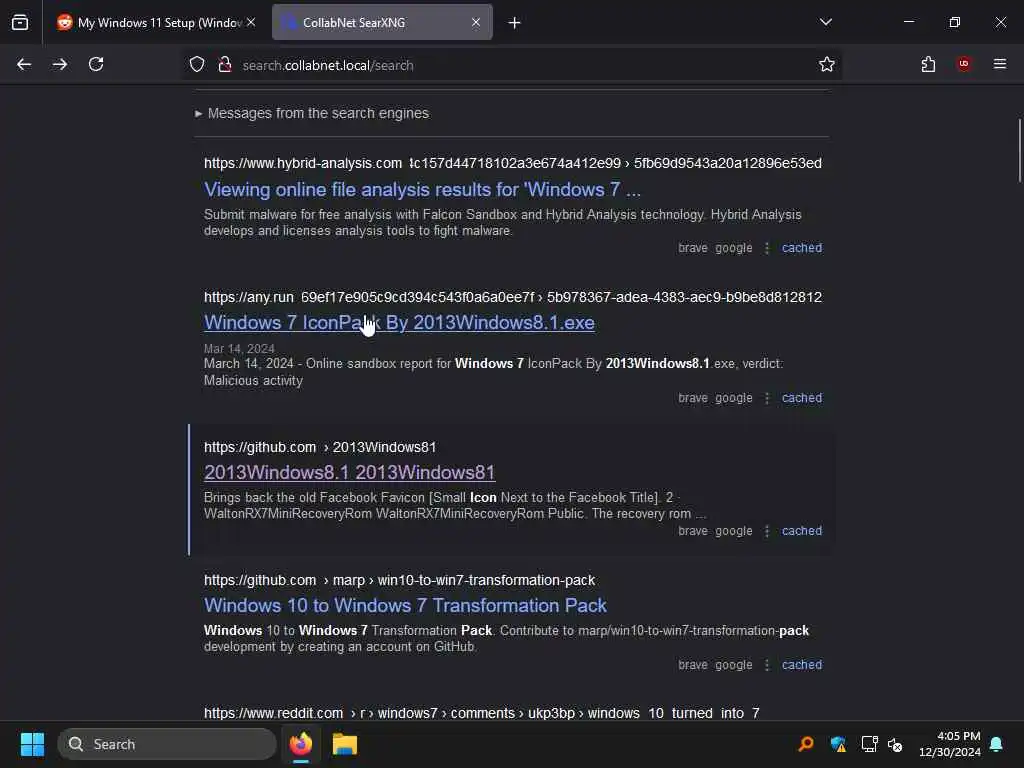Image resolution: width=1024 pixels, height=768 pixels.
Task: Open options dots for hybrid-analysis result
Action: click(767, 248)
